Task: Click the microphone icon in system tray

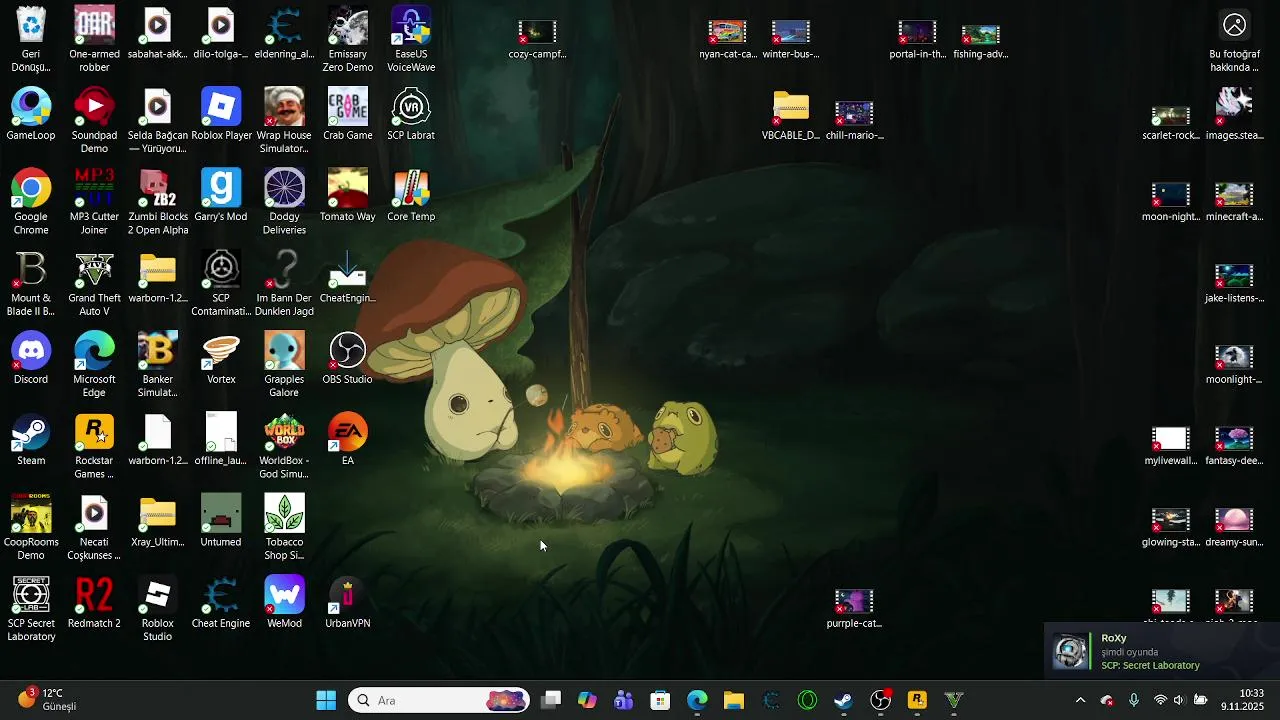Action: pos(1134,700)
